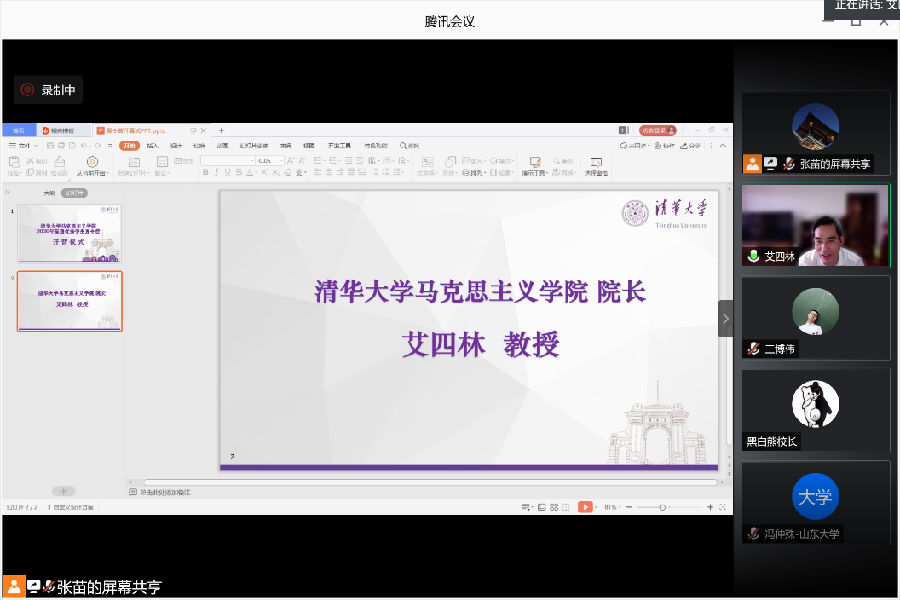This screenshot has height=600, width=900.
Task: Adjust the zoom slider in status bar
Action: click(662, 508)
